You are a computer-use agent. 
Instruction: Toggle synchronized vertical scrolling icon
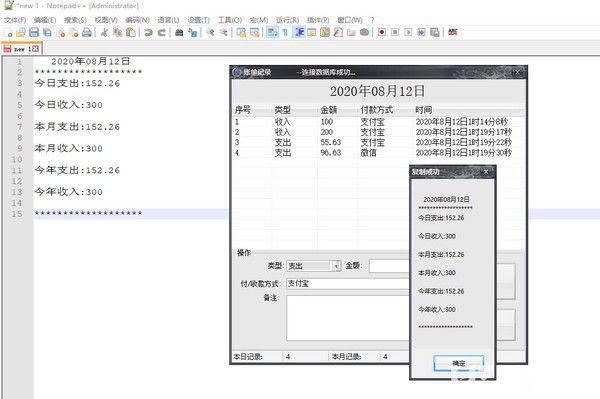[x=241, y=33]
